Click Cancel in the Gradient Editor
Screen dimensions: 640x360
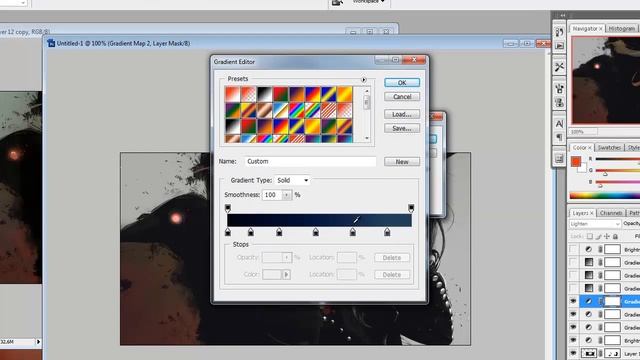pos(402,97)
